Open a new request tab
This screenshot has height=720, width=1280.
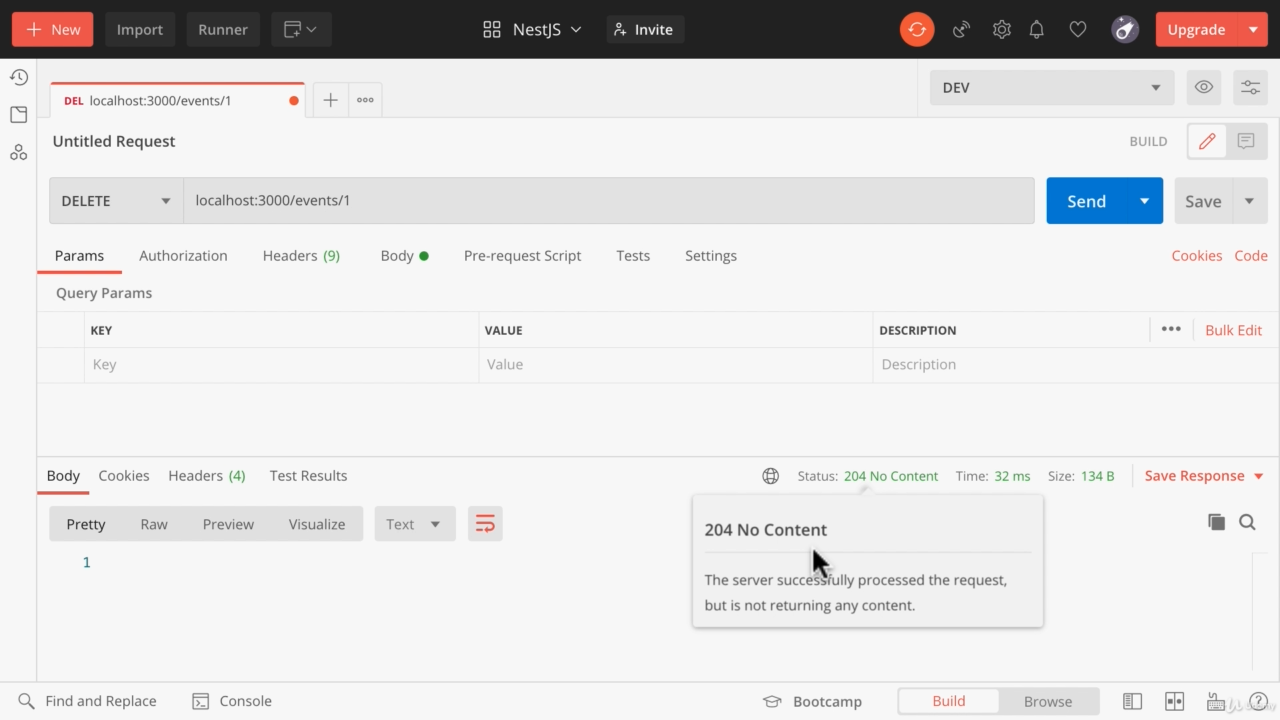tap(330, 100)
